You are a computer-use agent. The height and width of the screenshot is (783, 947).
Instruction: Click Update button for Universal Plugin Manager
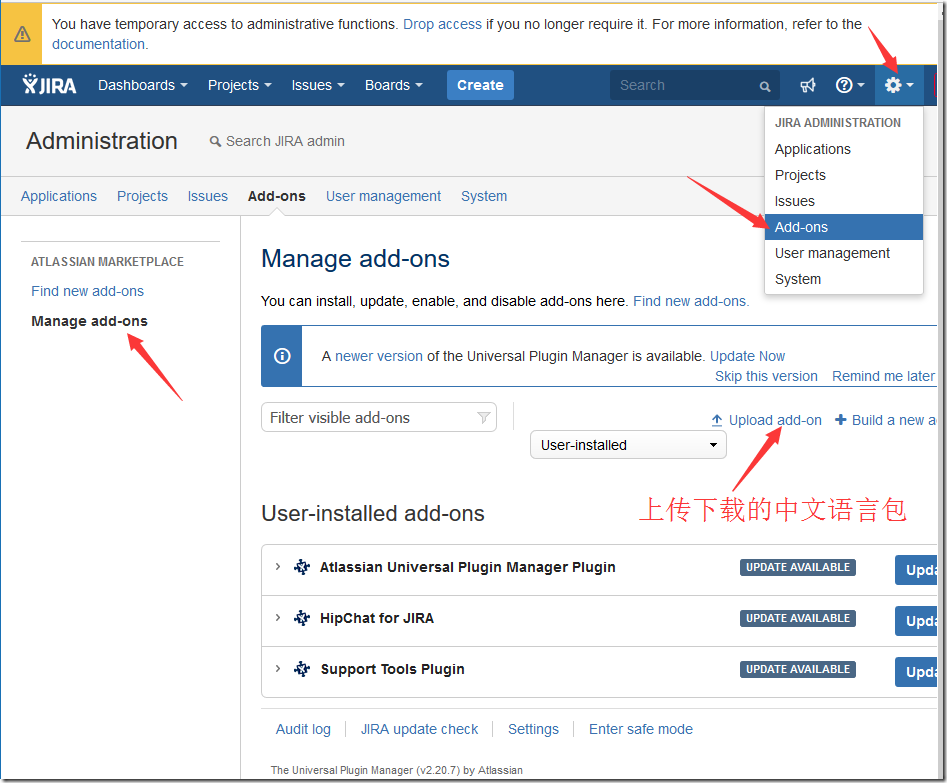click(x=916, y=570)
